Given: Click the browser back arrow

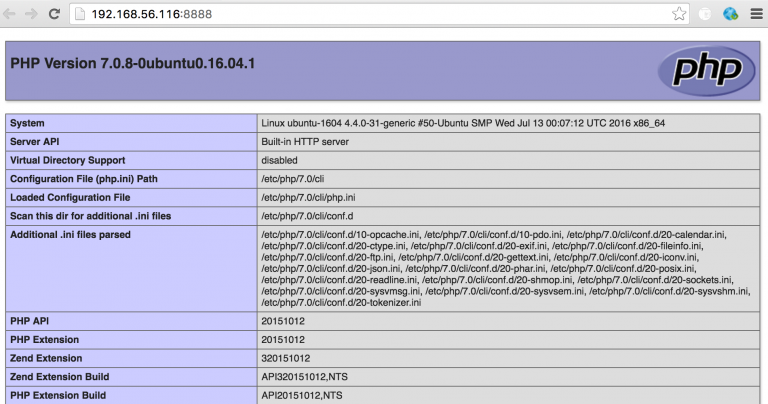Looking at the screenshot, I should coord(11,14).
